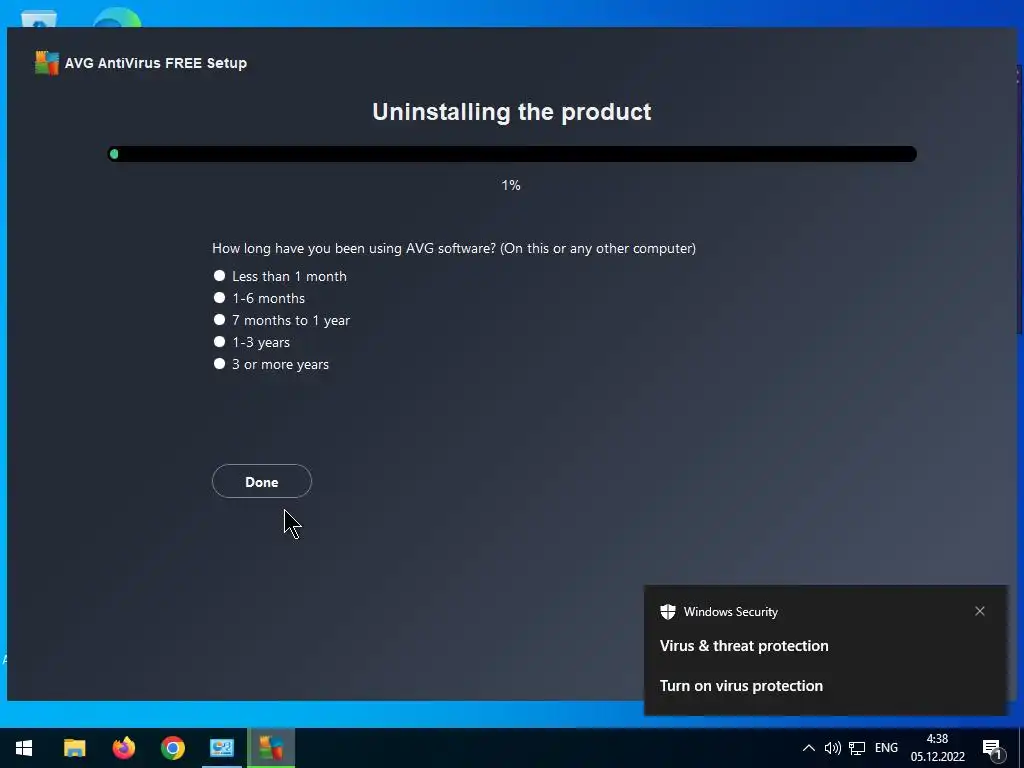Choose the '1-6 months' radio button

click(219, 298)
